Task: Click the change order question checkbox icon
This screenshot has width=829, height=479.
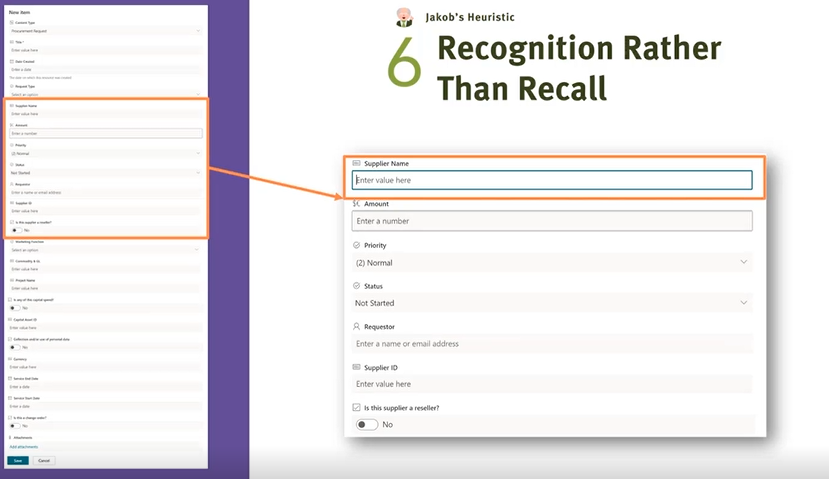Action: pyautogui.click(x=10, y=418)
